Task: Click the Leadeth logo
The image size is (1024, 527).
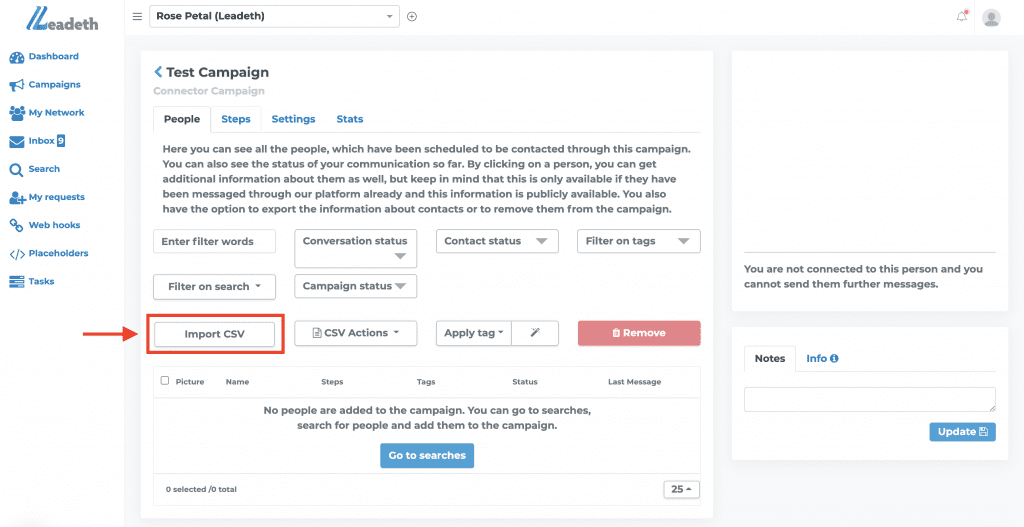Action: [x=63, y=20]
